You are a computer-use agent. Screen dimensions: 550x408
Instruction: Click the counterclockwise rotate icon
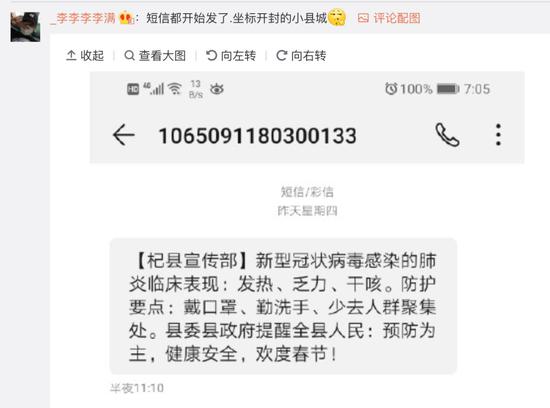(211, 55)
